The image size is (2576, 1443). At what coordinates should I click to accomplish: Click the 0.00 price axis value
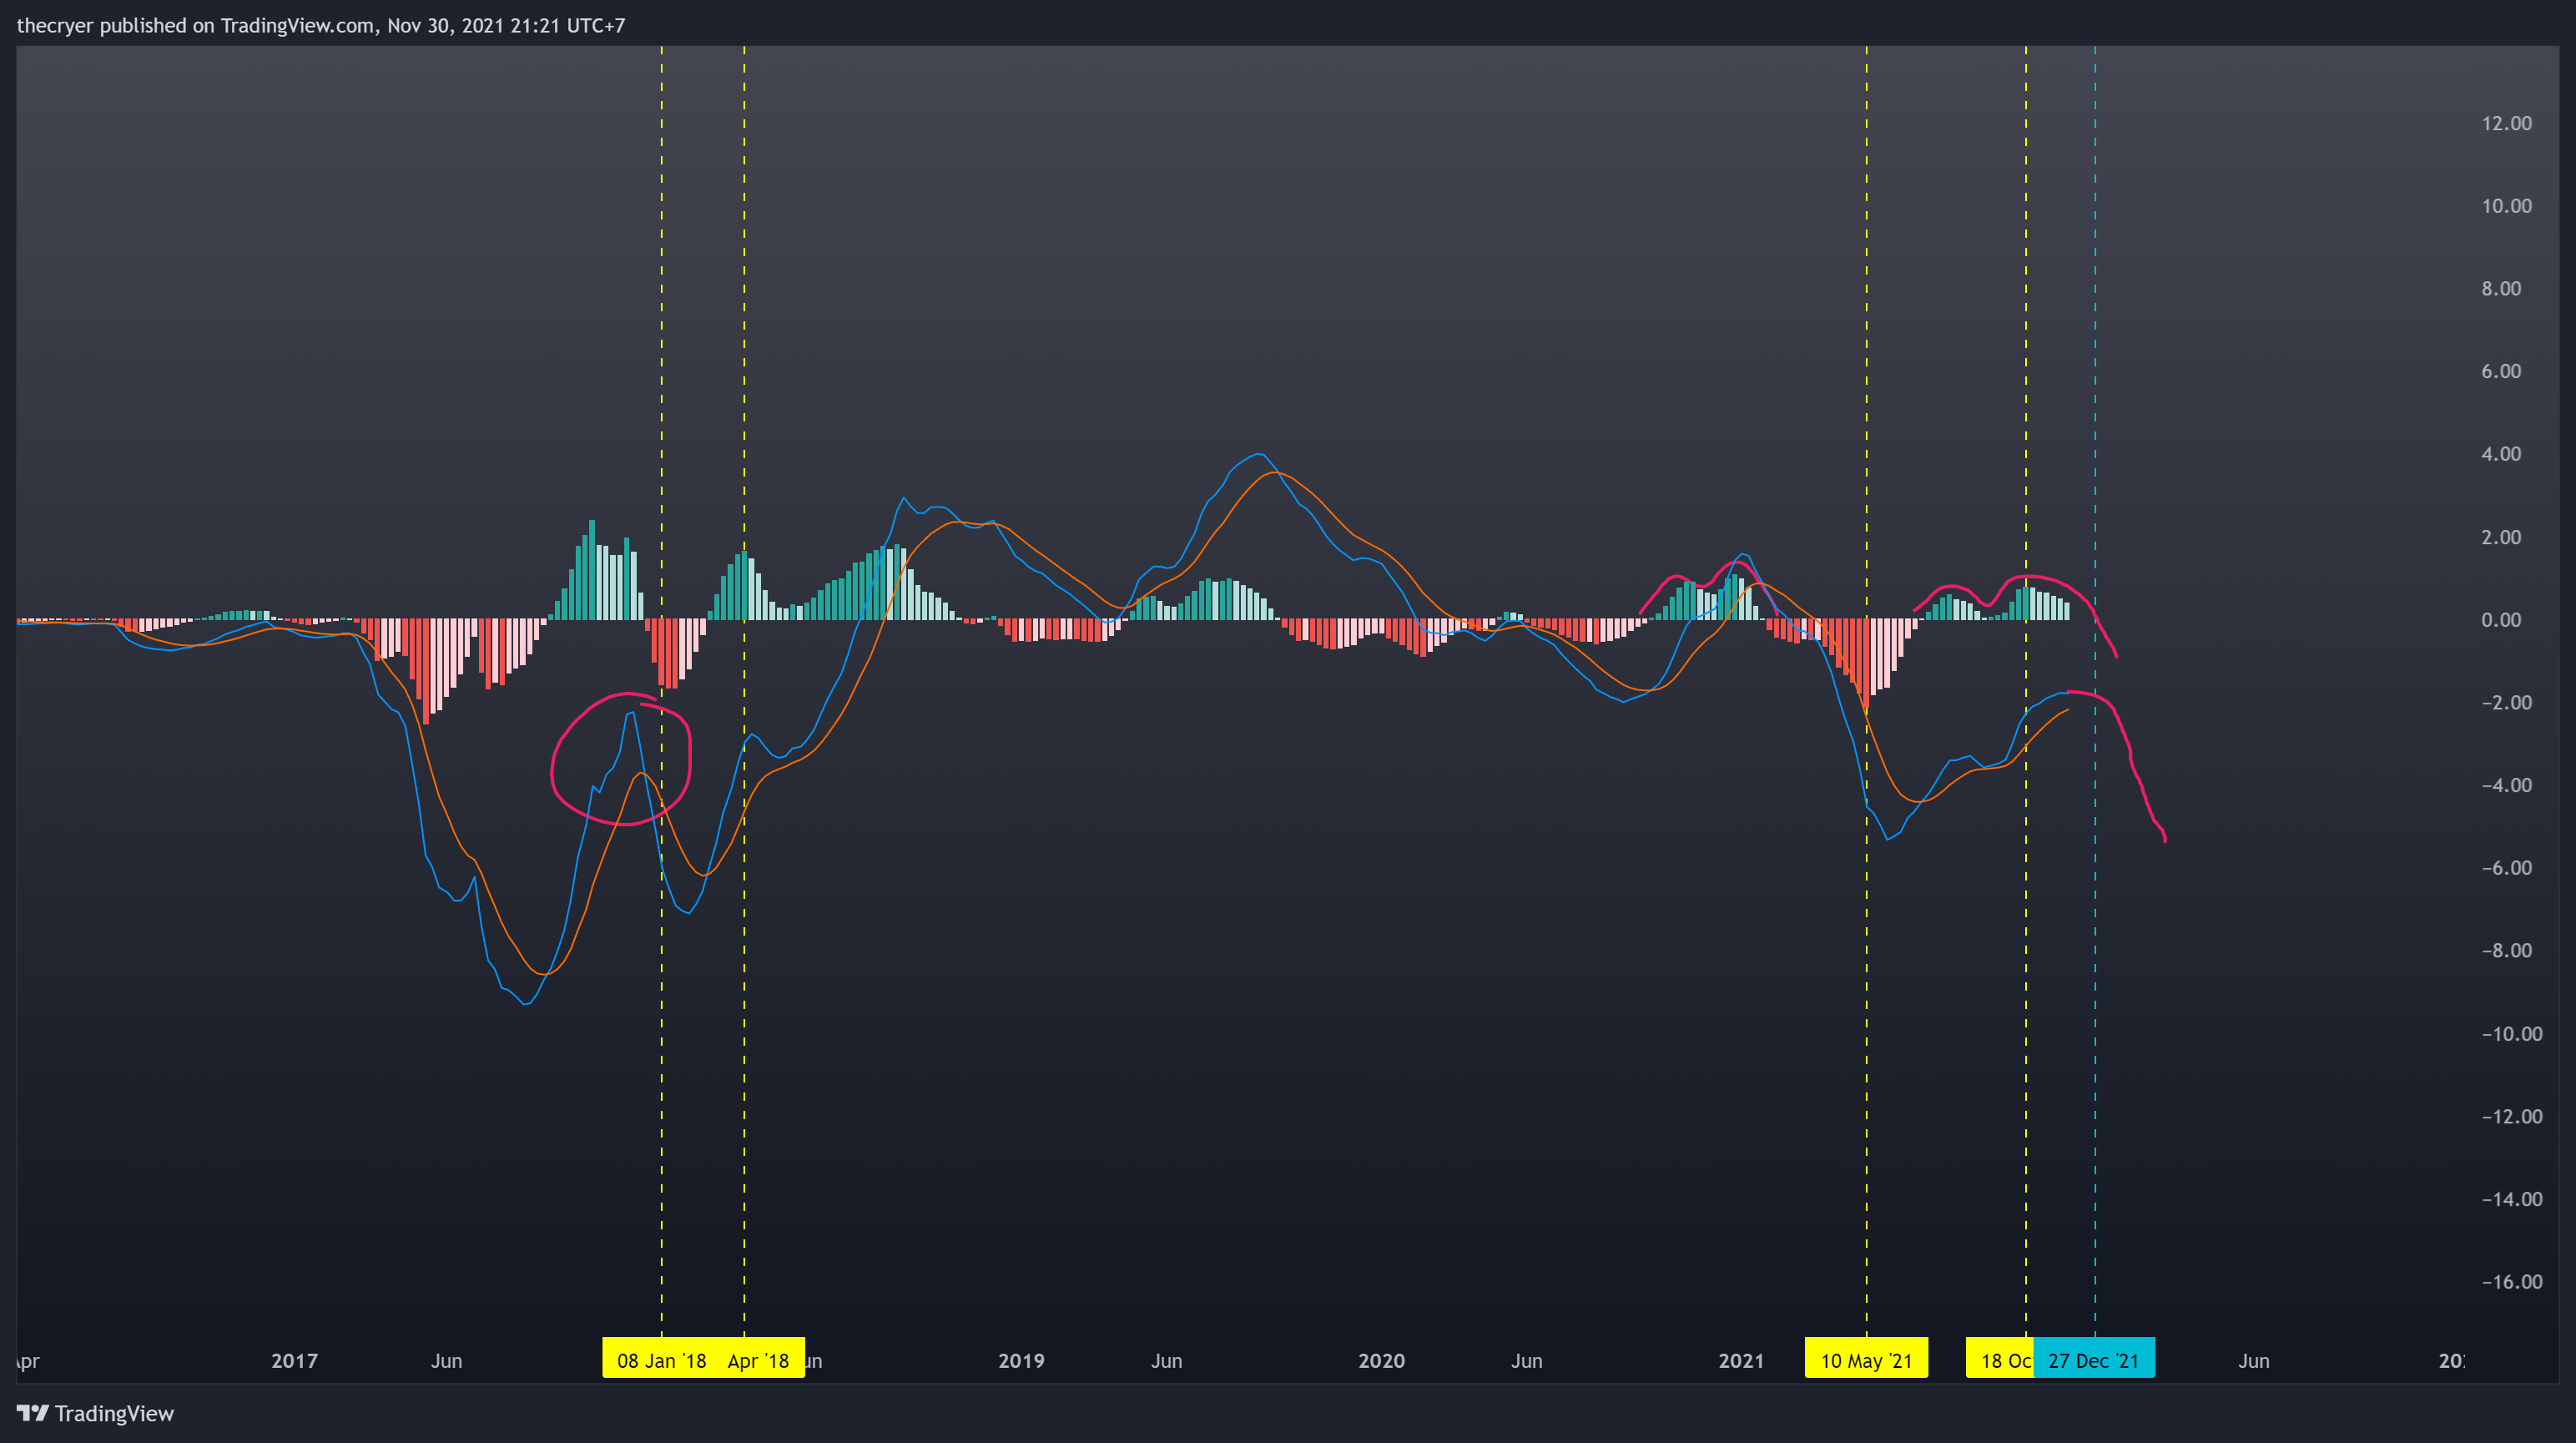click(2501, 620)
